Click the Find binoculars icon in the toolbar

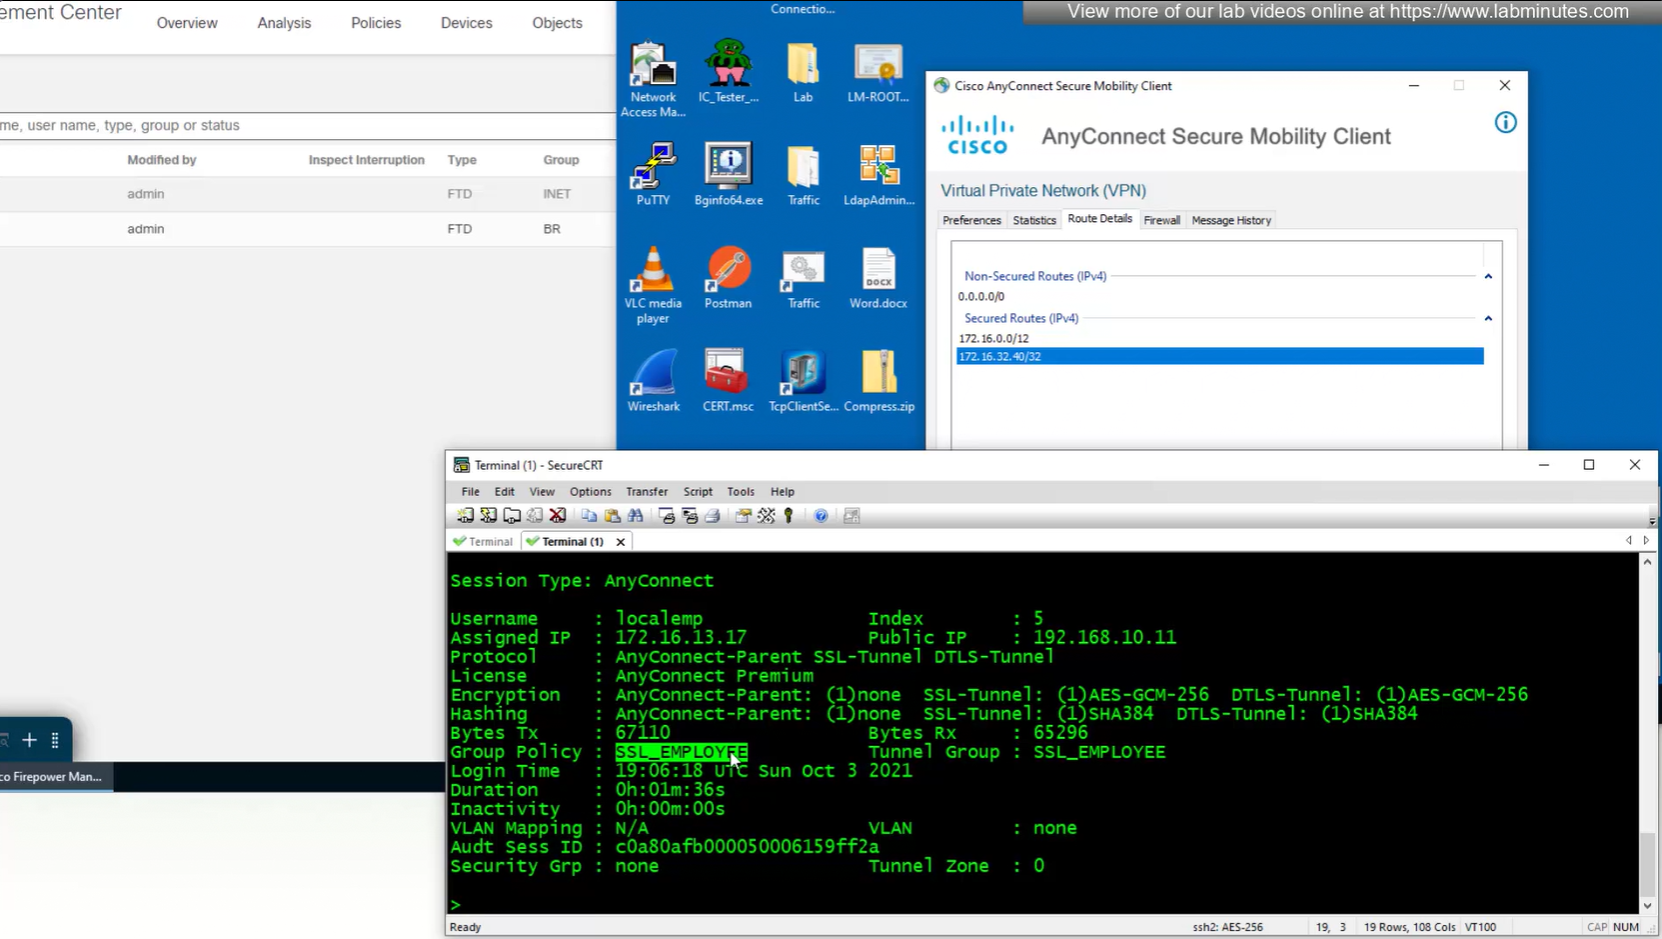[635, 516]
